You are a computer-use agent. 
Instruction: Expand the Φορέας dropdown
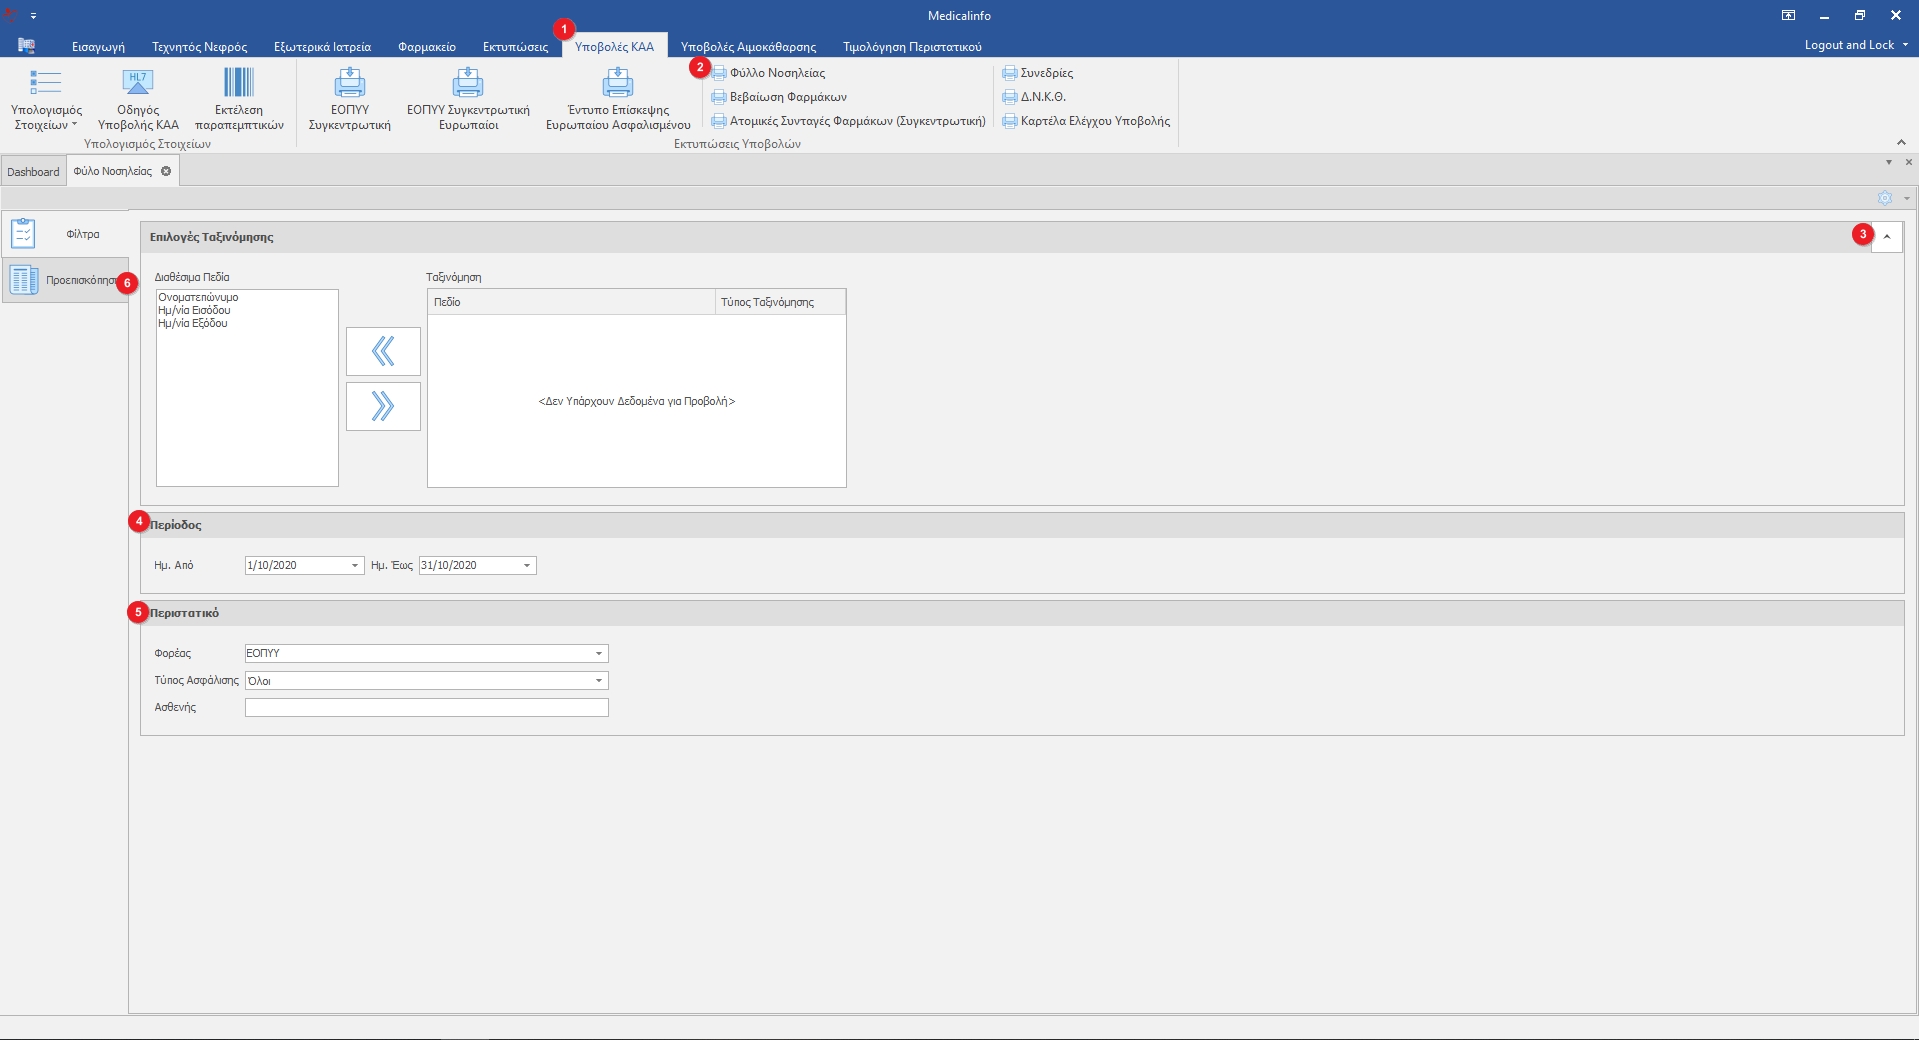[599, 654]
